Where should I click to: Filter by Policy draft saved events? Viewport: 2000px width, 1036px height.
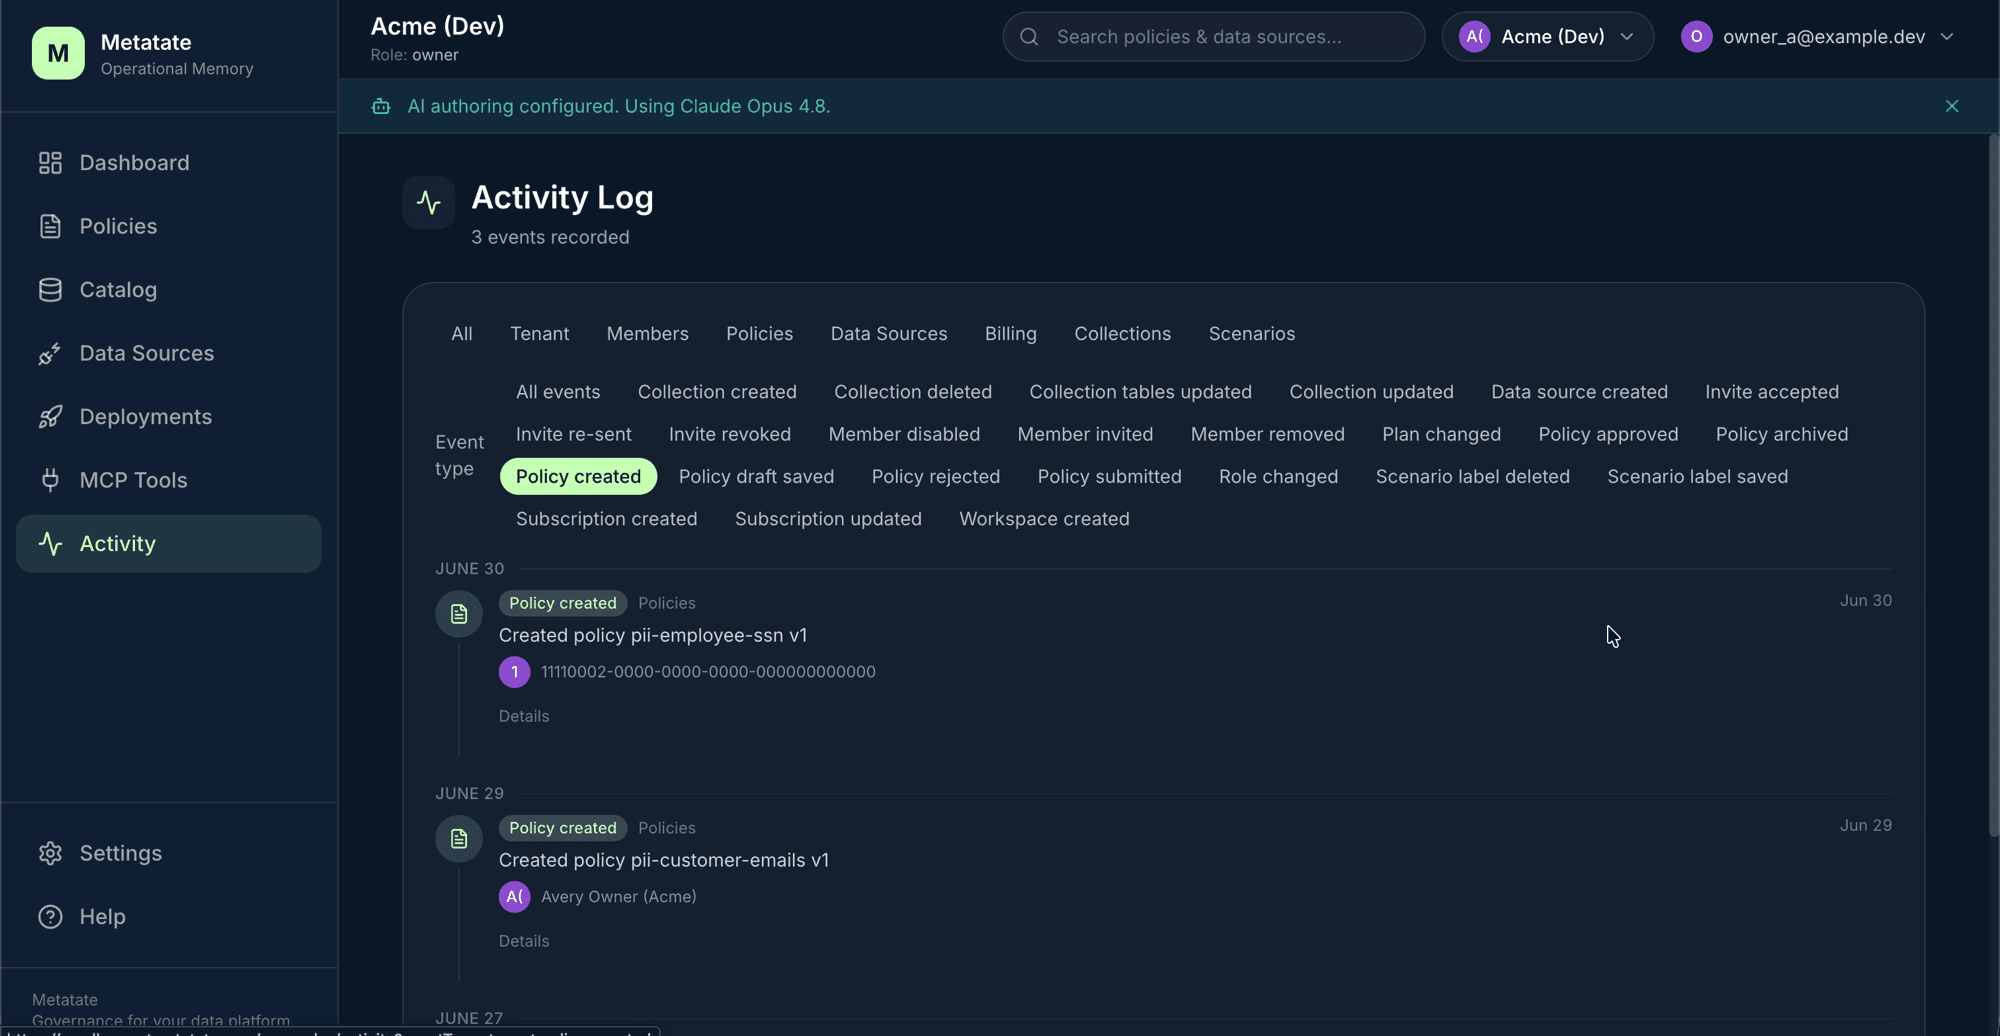(x=757, y=477)
